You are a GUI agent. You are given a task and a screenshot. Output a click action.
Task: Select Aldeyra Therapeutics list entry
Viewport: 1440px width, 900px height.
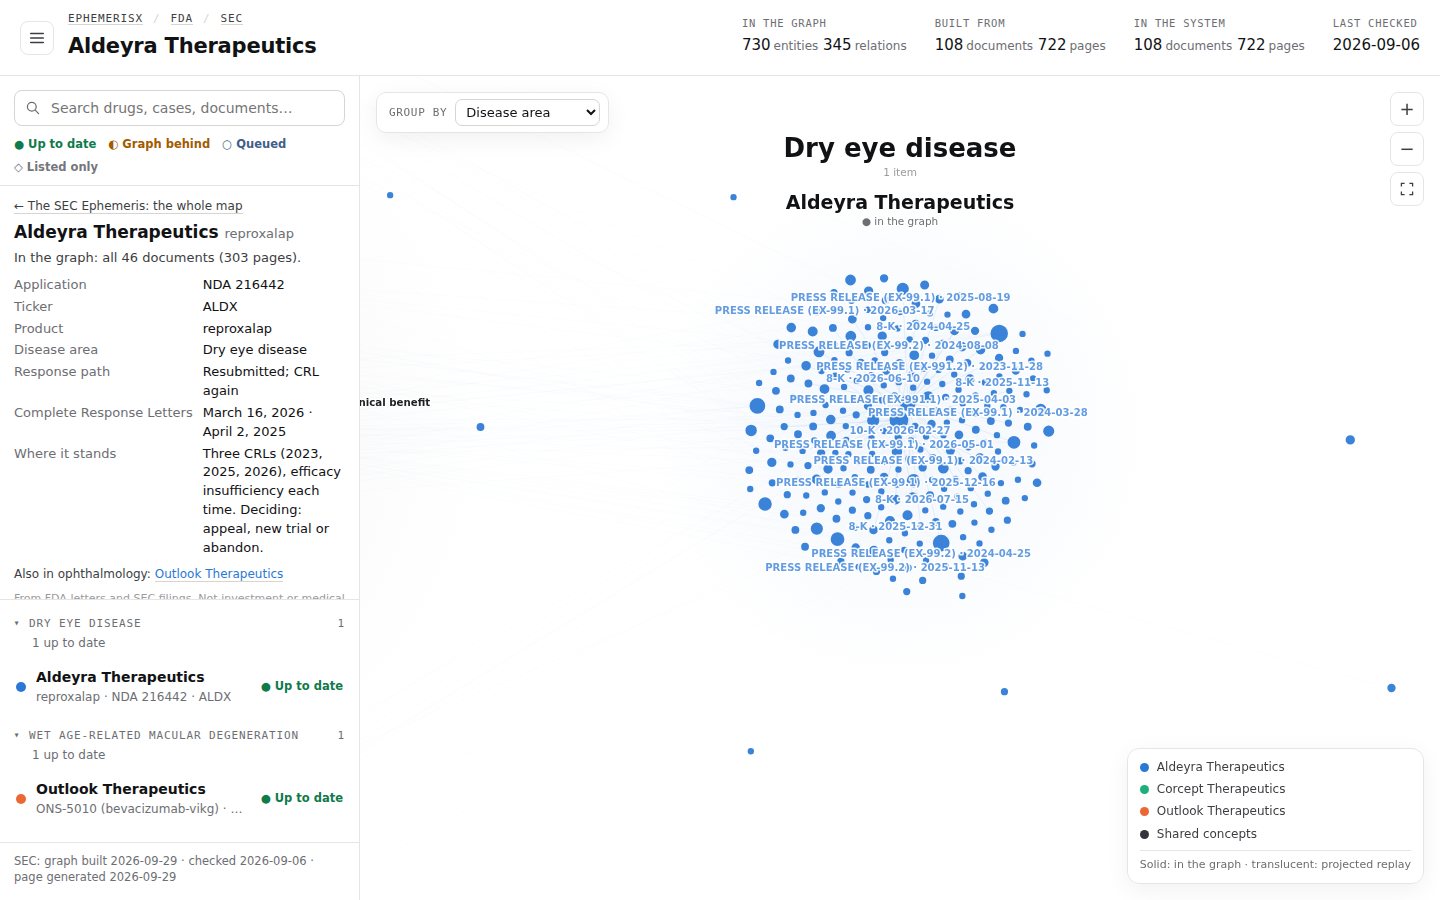coord(179,686)
